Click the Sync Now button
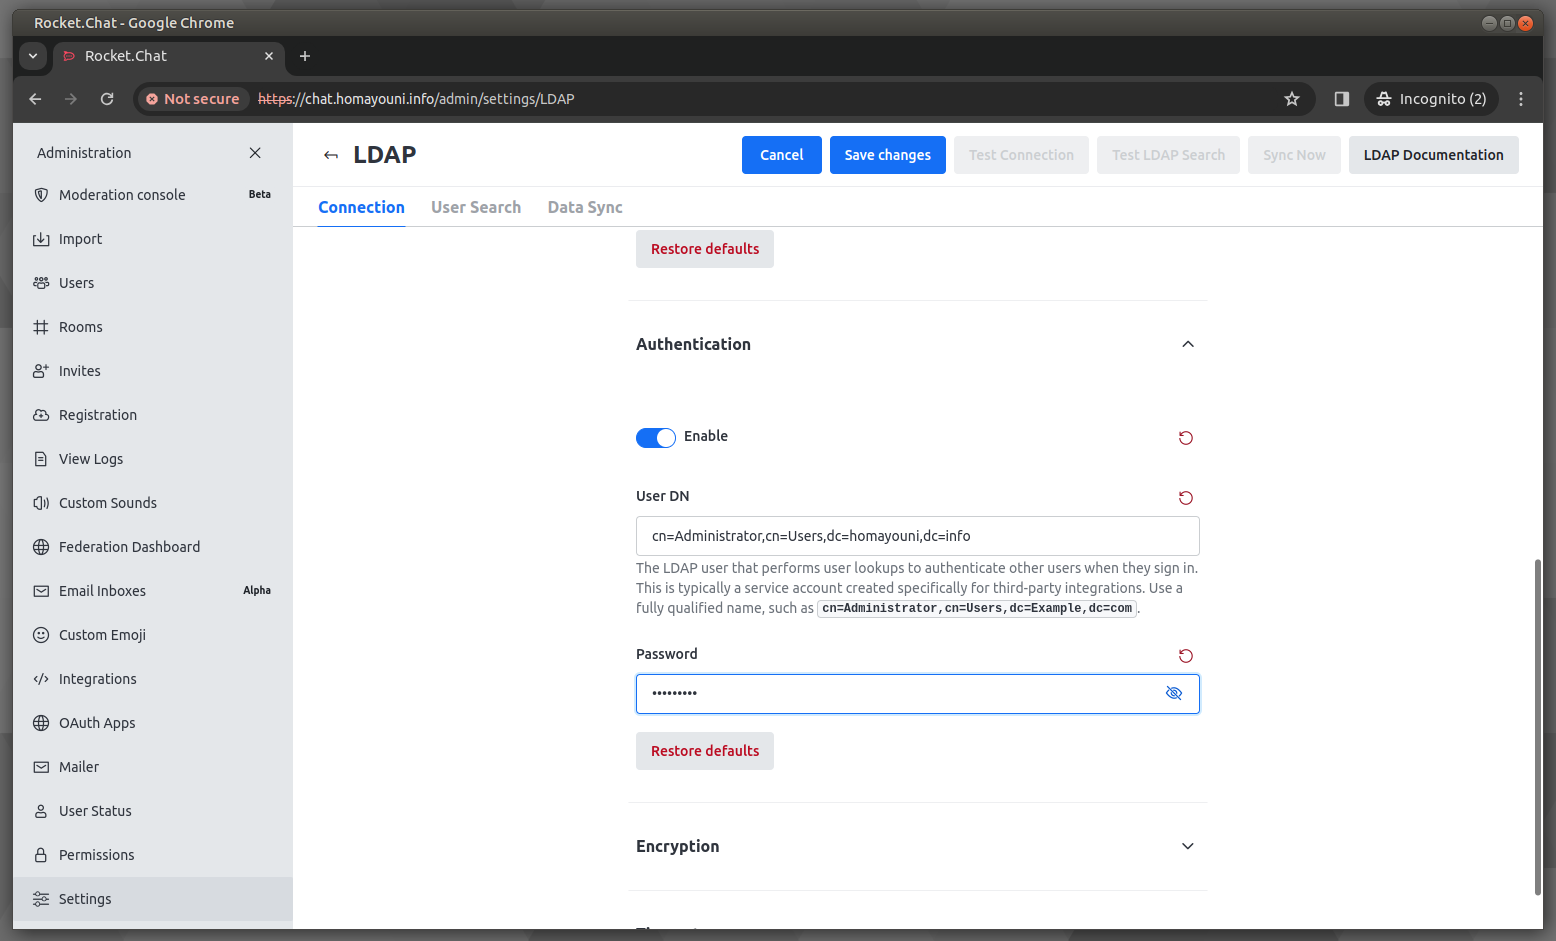This screenshot has width=1556, height=941. (1294, 155)
